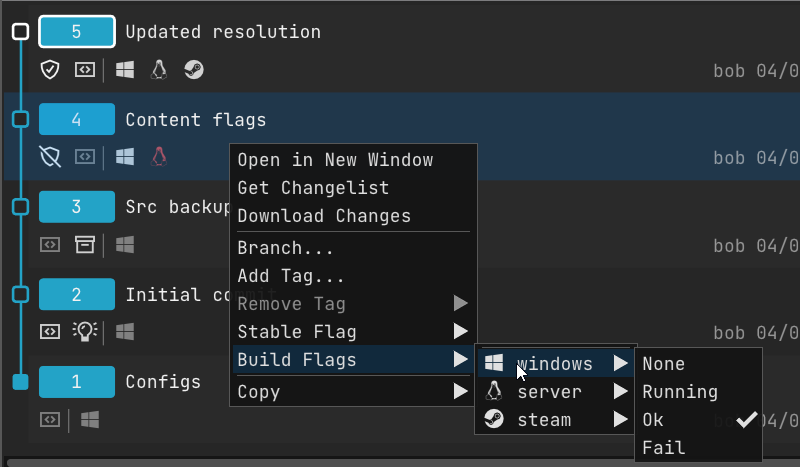
Task: Click the shield check icon on revision 5
Action: pos(50,70)
